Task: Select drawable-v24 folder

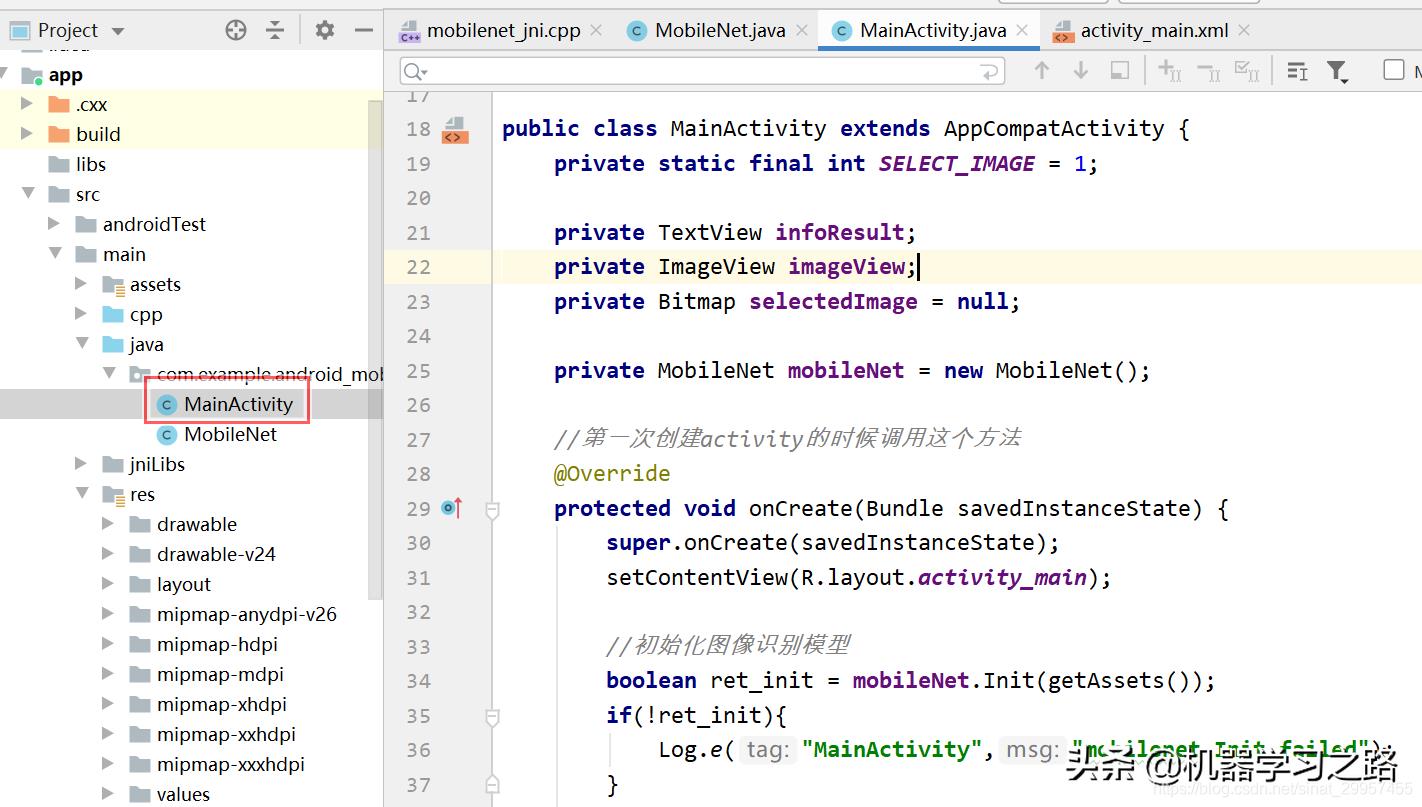Action: (x=216, y=554)
